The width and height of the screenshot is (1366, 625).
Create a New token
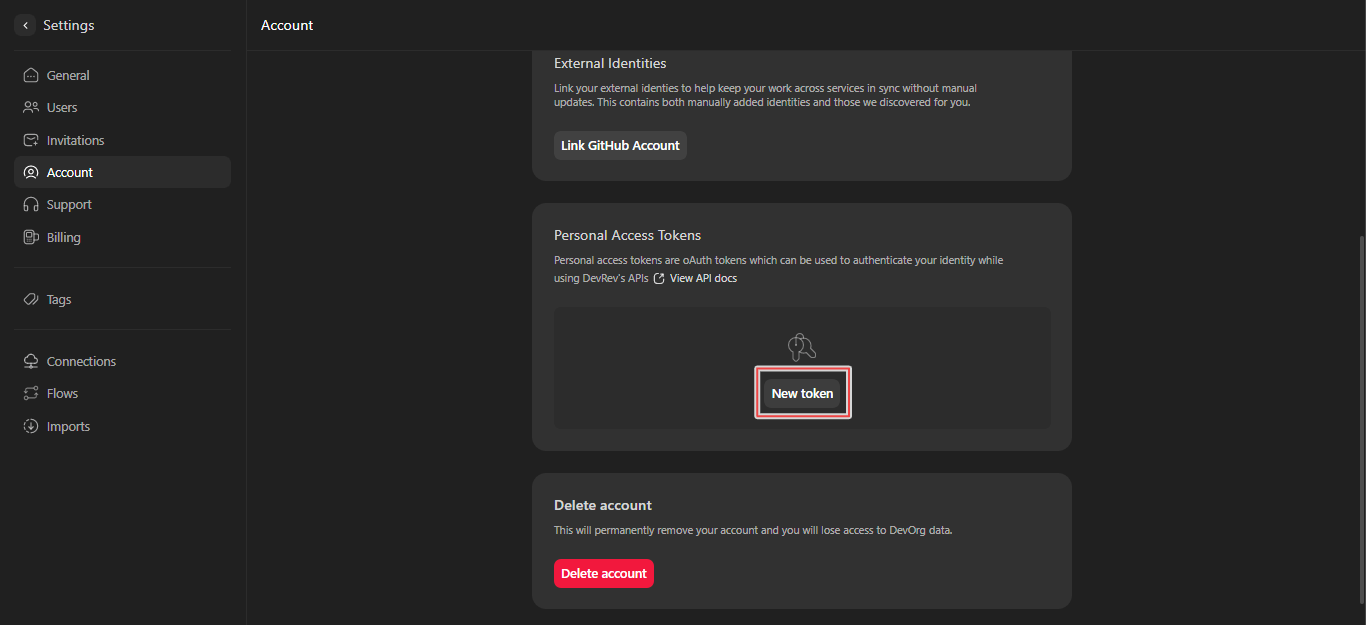(x=802, y=394)
